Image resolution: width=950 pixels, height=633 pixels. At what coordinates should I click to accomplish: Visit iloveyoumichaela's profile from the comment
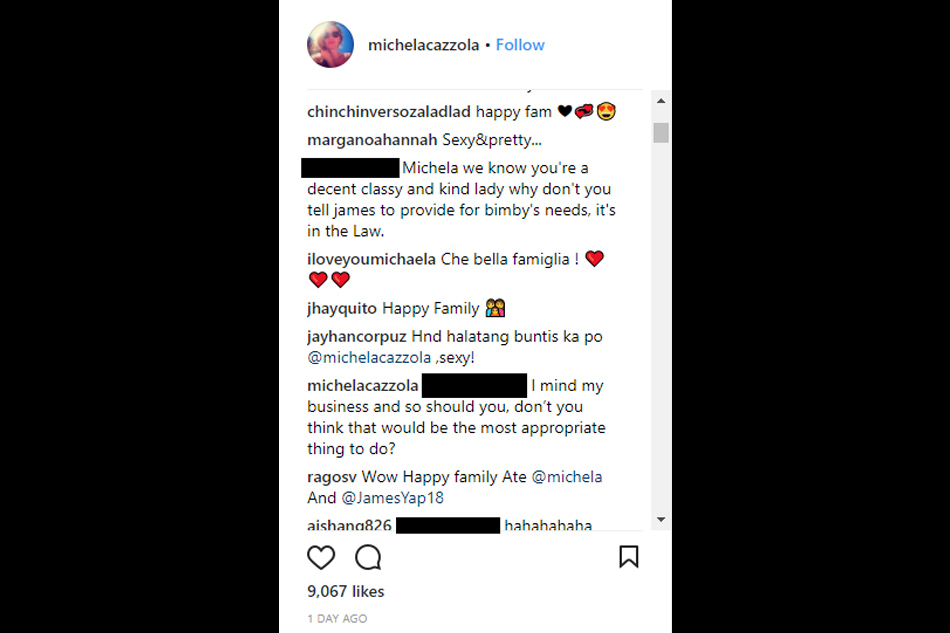[x=371, y=259]
